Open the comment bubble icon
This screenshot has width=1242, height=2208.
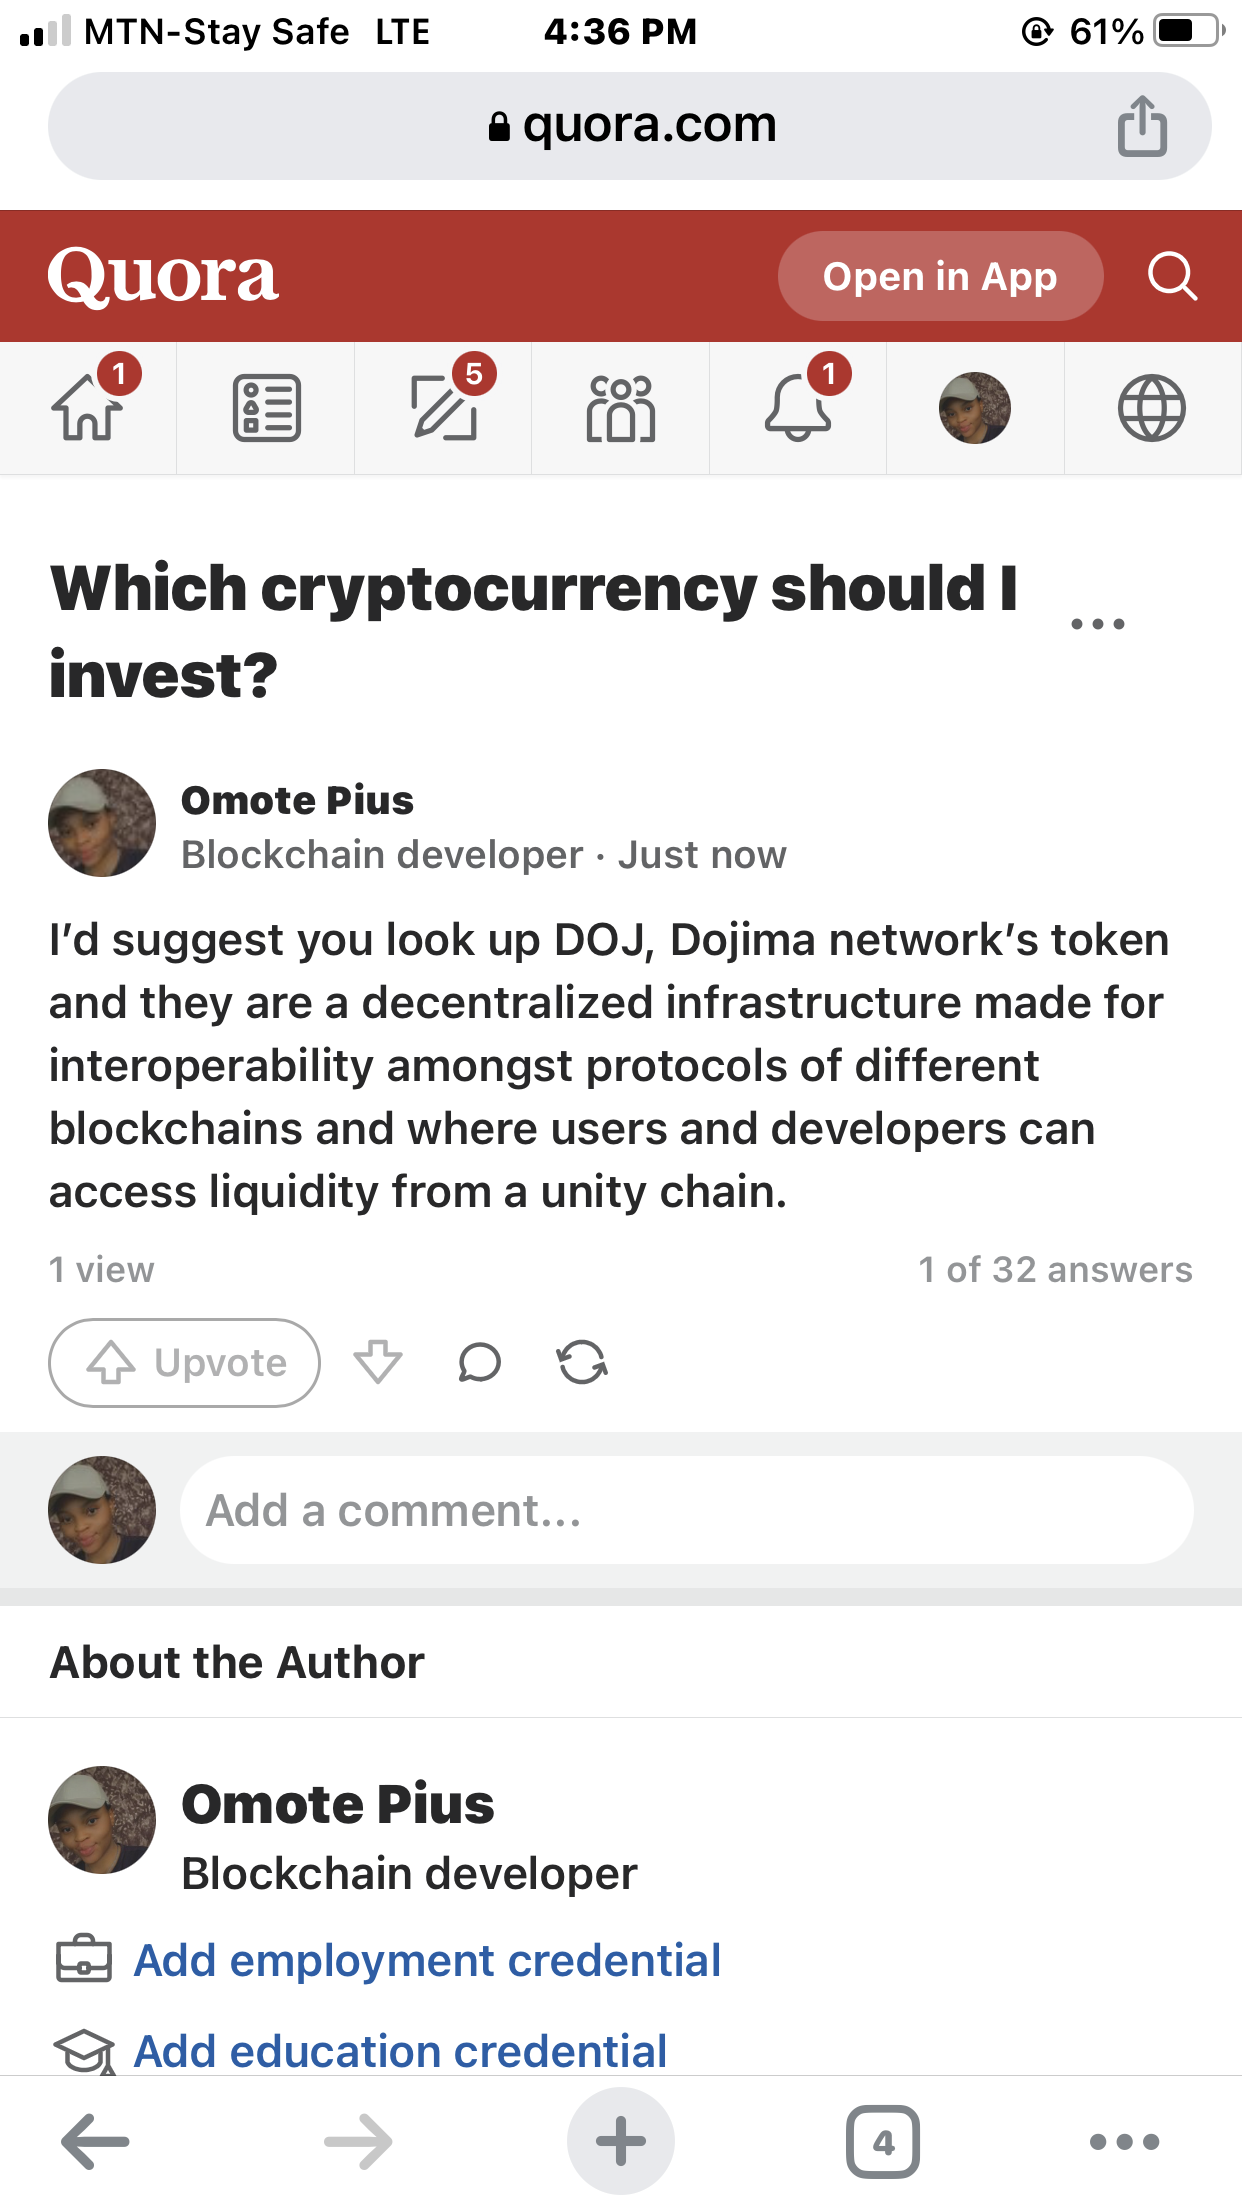point(480,1362)
